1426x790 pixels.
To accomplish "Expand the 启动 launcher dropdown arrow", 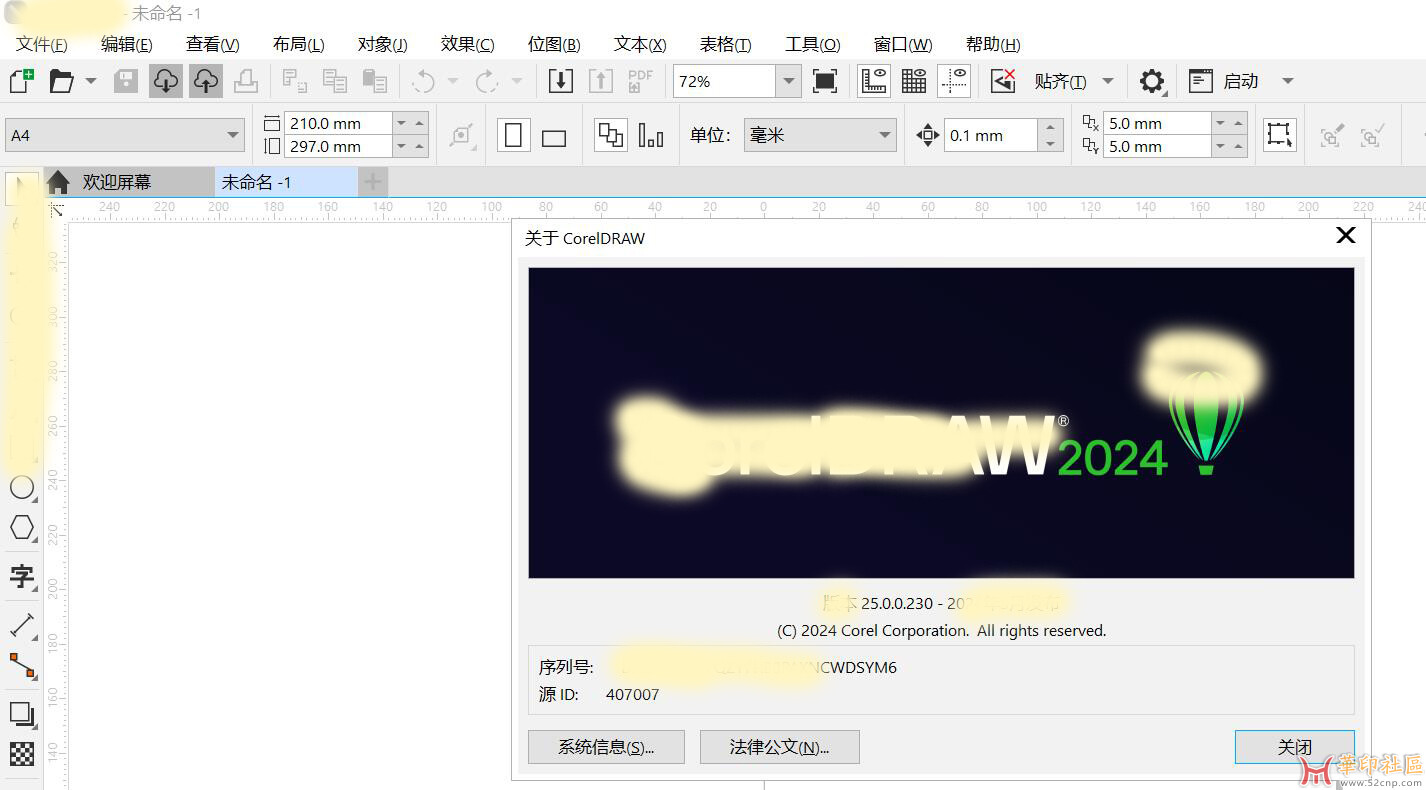I will [x=1288, y=81].
